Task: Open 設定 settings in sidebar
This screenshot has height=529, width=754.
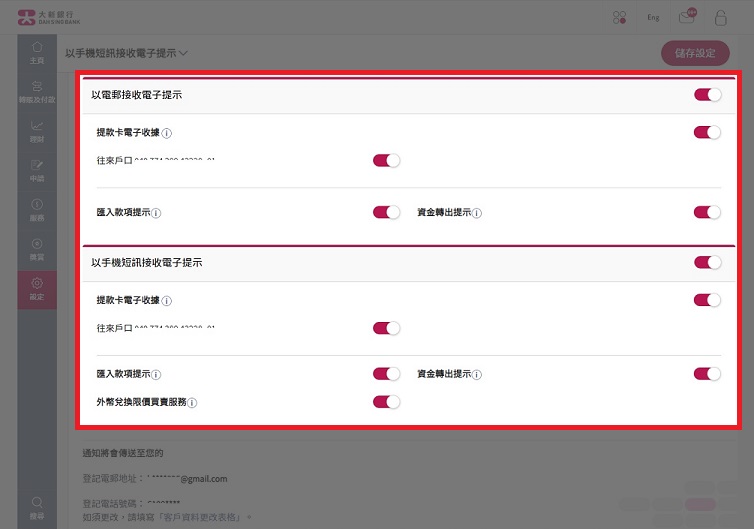Action: (37, 290)
